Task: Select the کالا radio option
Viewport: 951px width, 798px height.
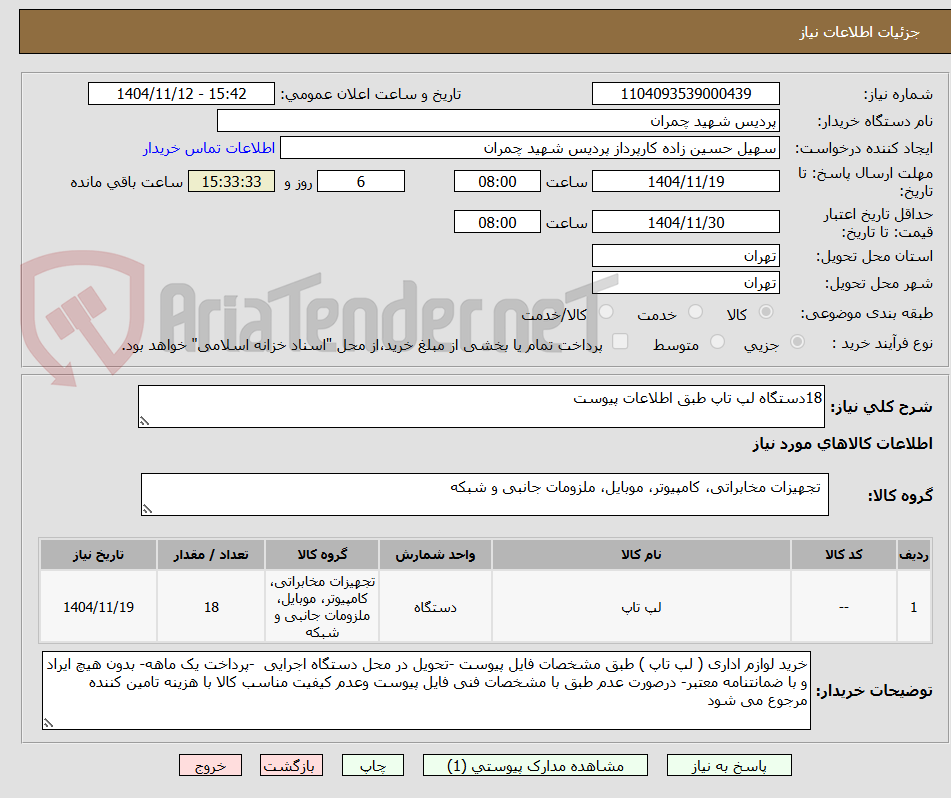Action: (766, 312)
